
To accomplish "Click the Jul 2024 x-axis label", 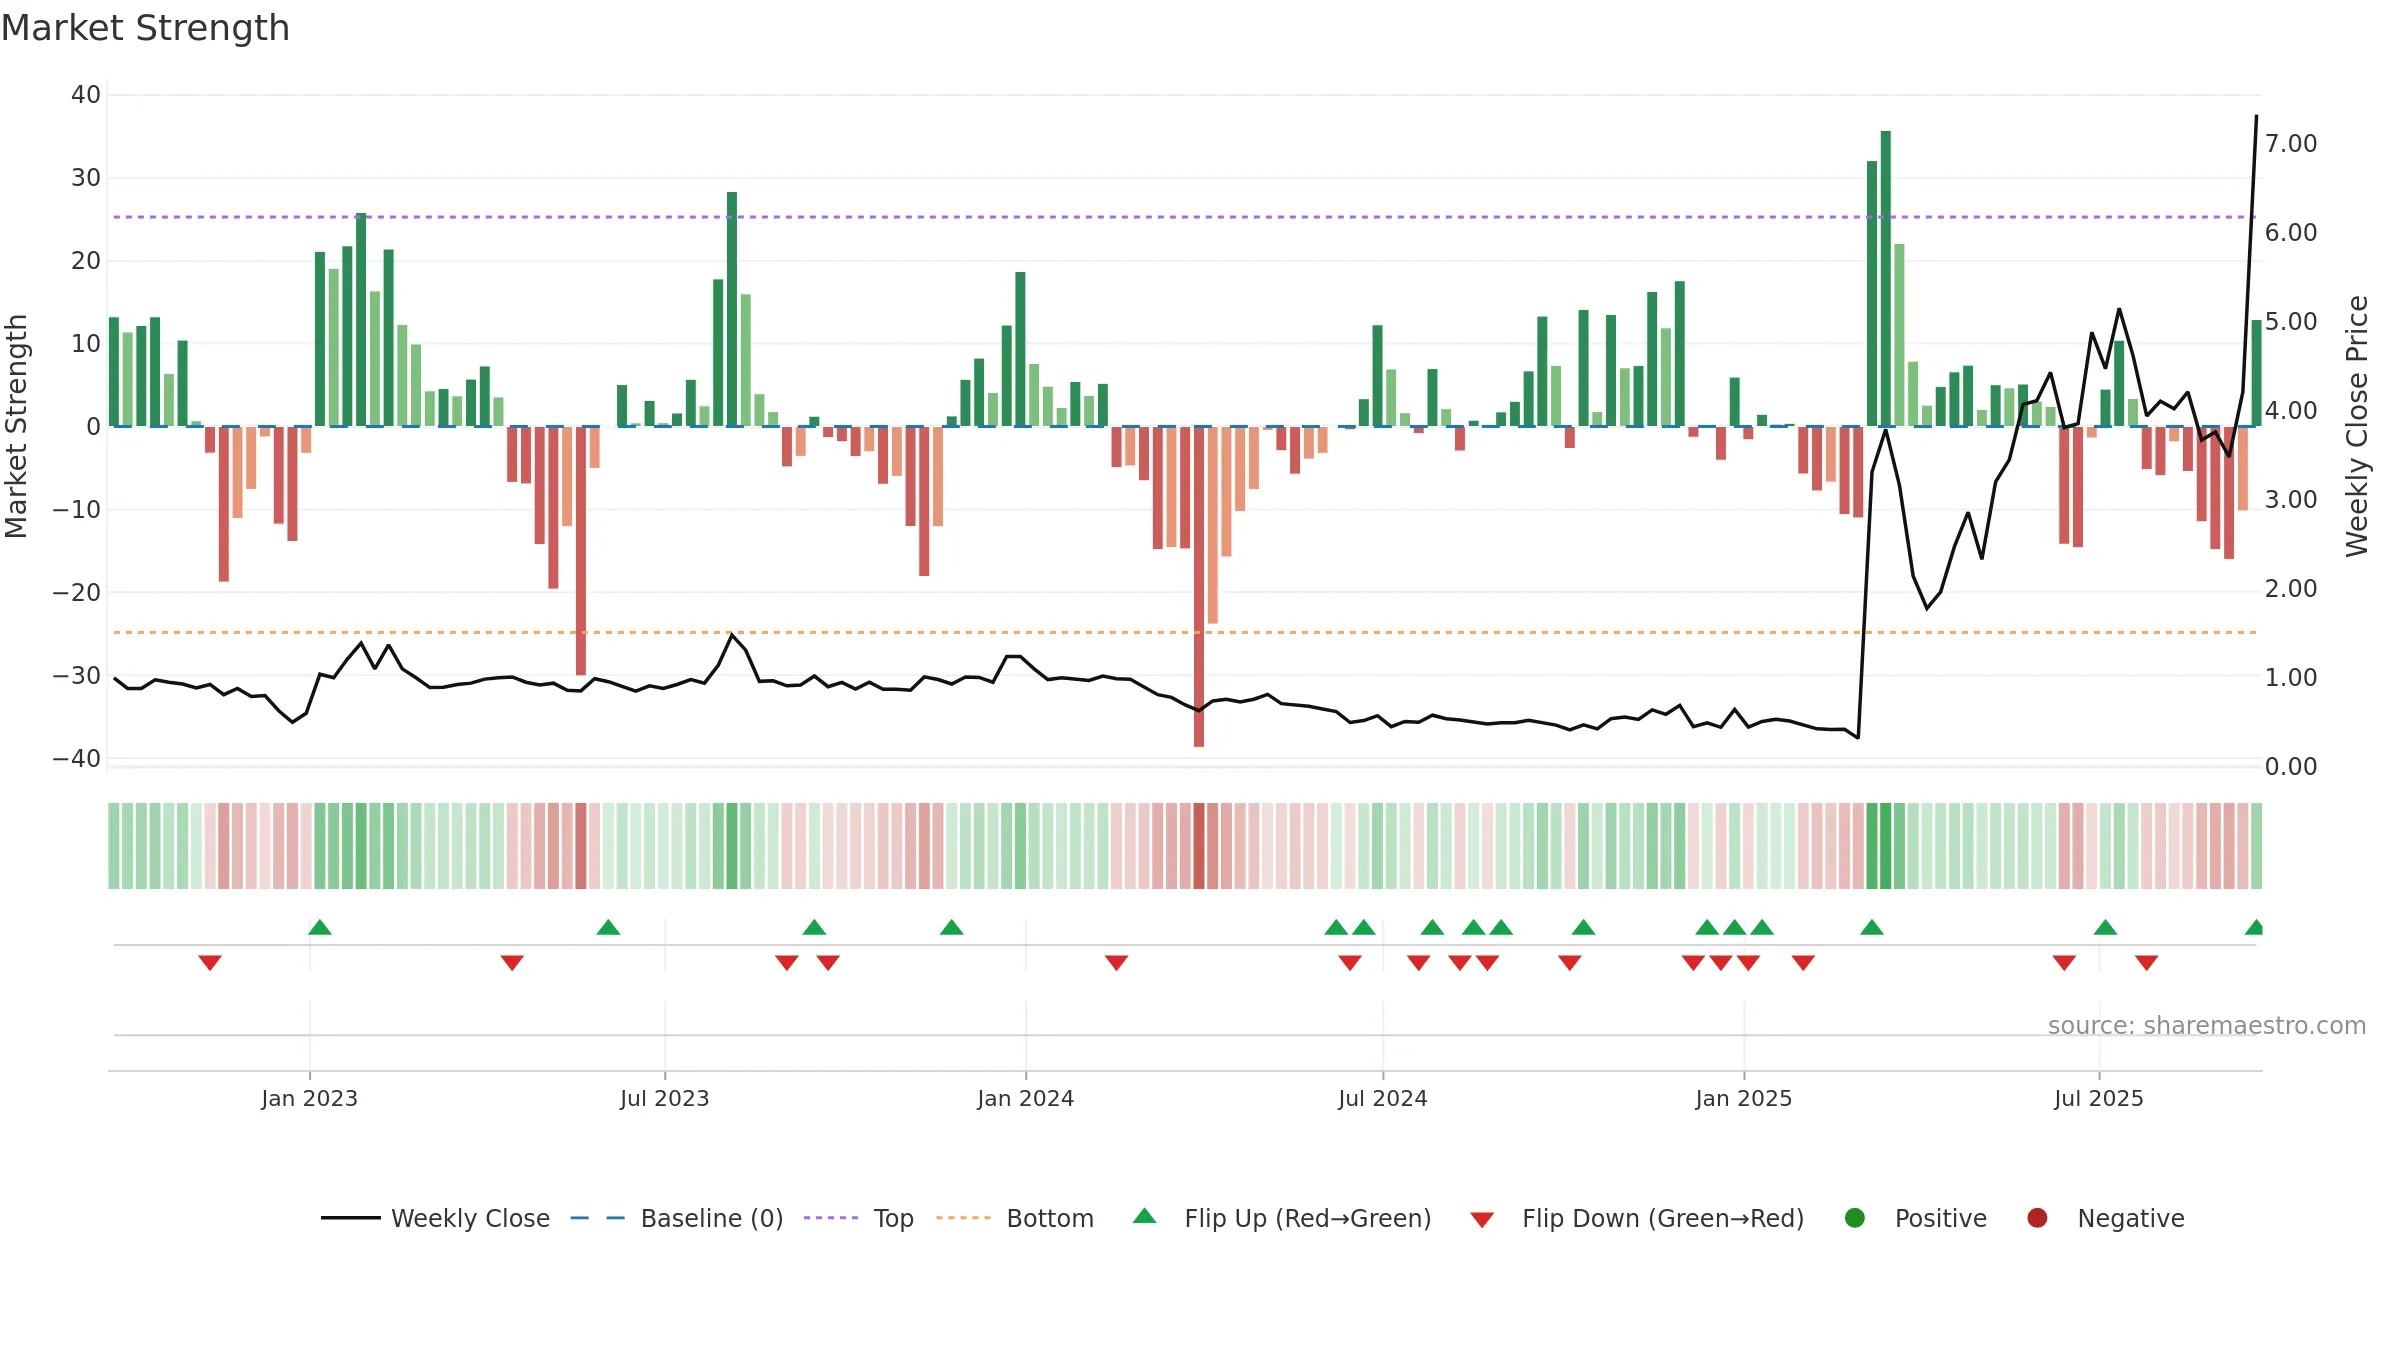I will tap(1383, 1098).
